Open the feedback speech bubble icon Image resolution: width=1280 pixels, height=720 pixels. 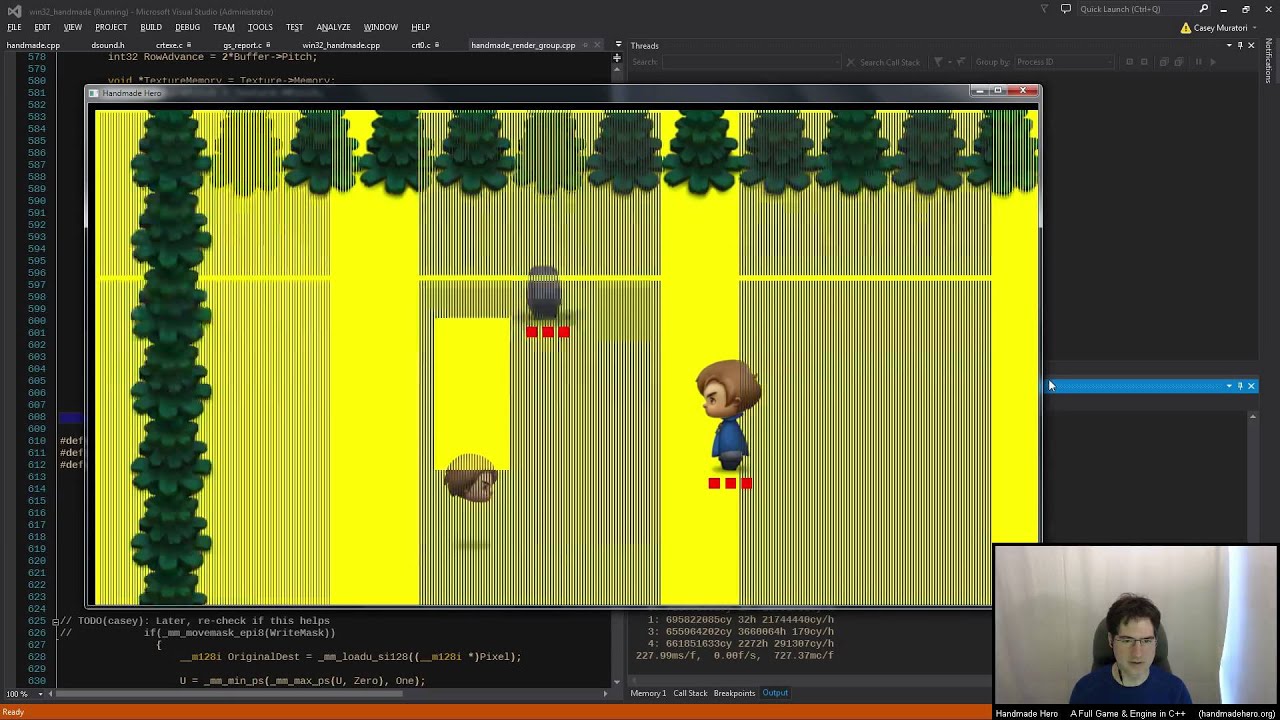click(x=1066, y=9)
